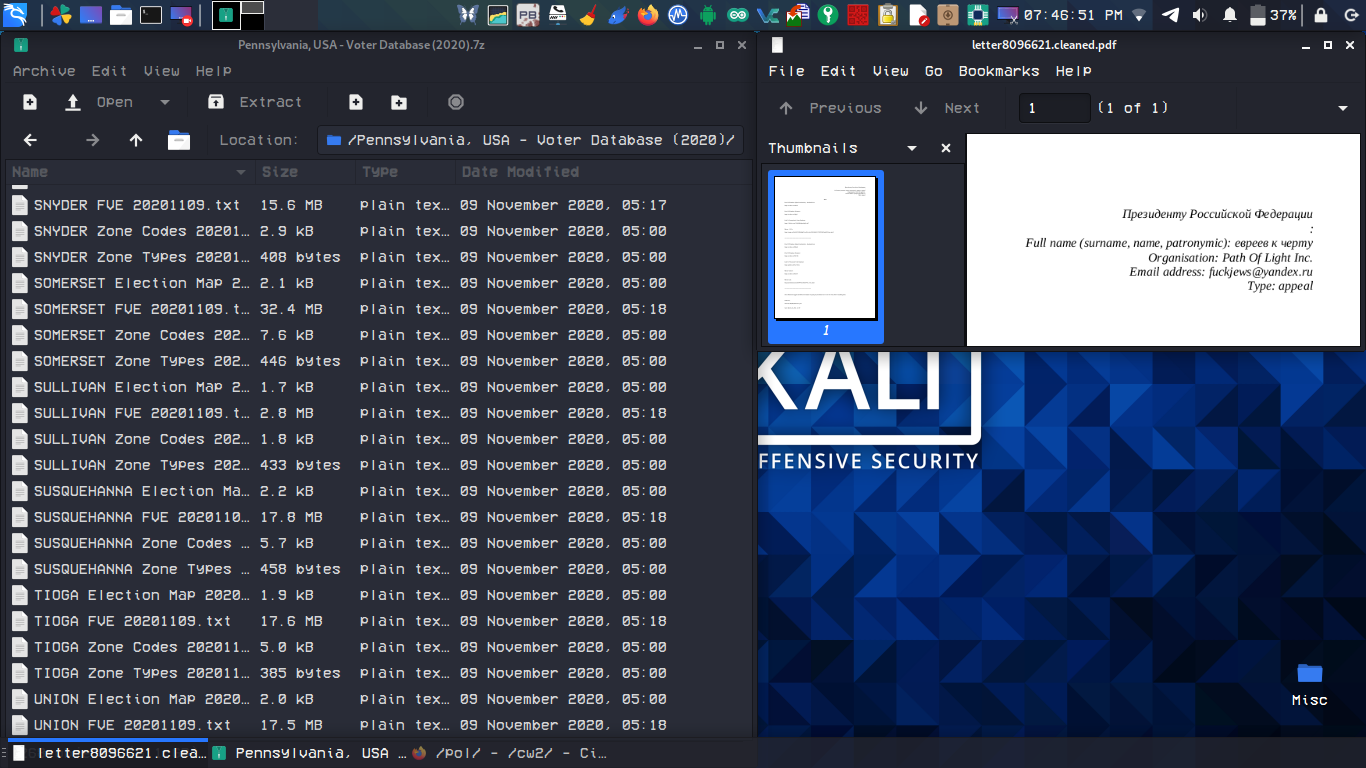The height and width of the screenshot is (768, 1366).
Task: Click the archive Location path field
Action: [x=531, y=140]
